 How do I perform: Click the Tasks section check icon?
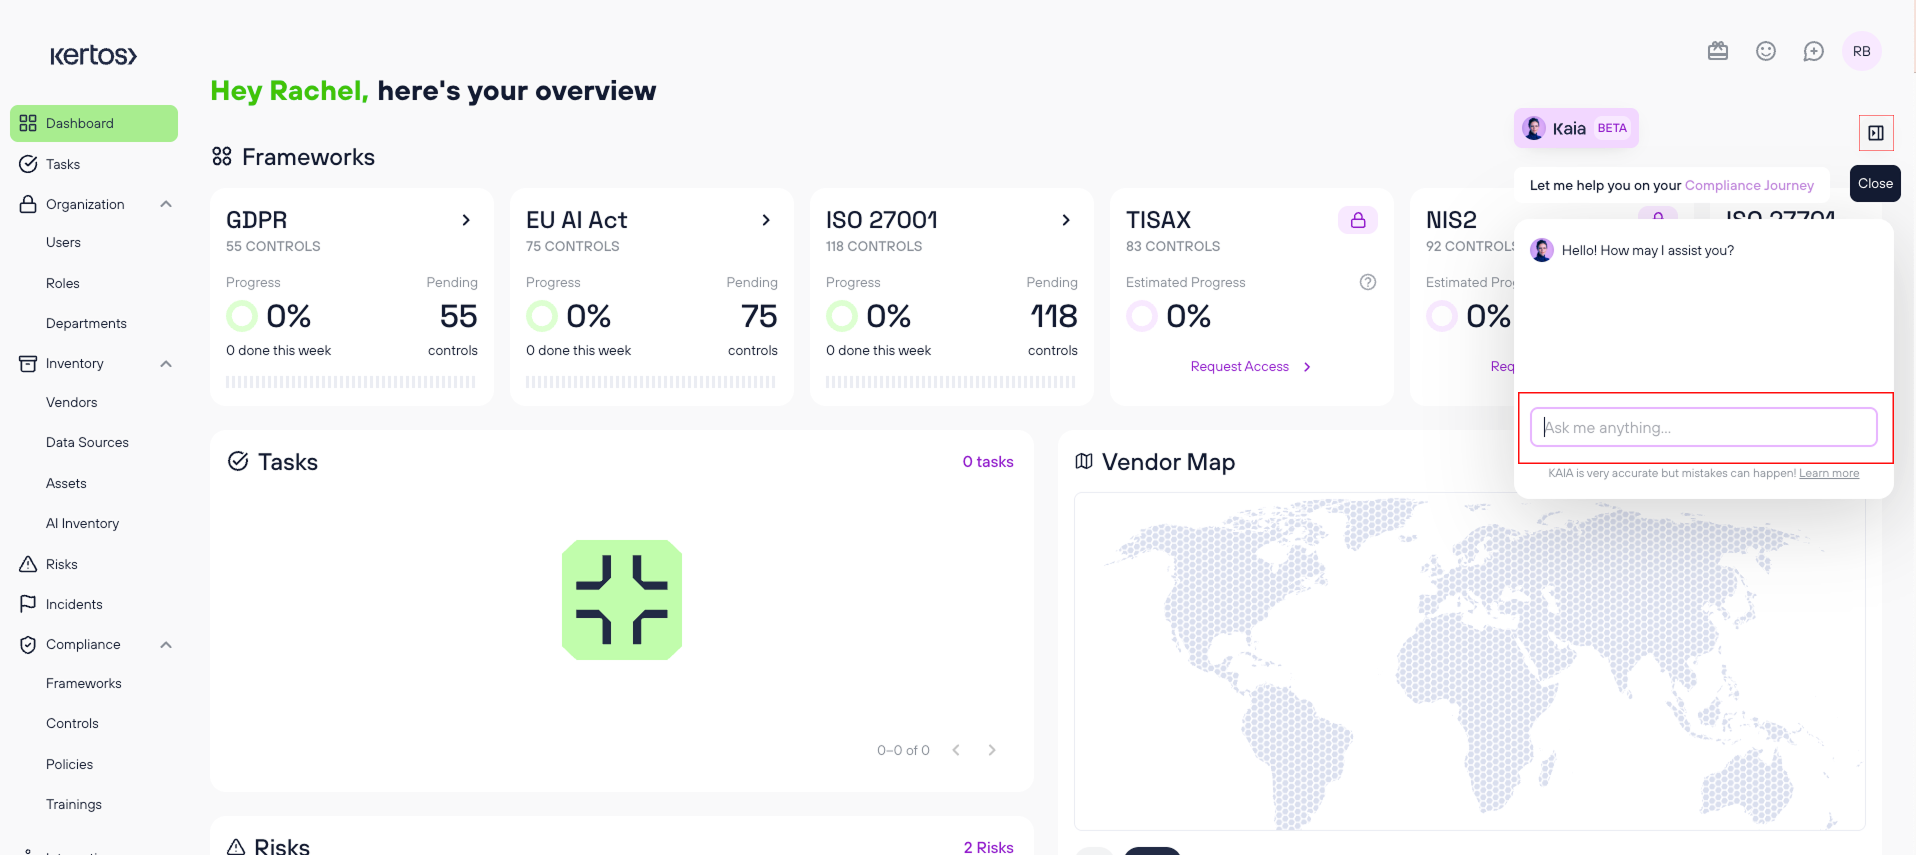pyautogui.click(x=238, y=461)
